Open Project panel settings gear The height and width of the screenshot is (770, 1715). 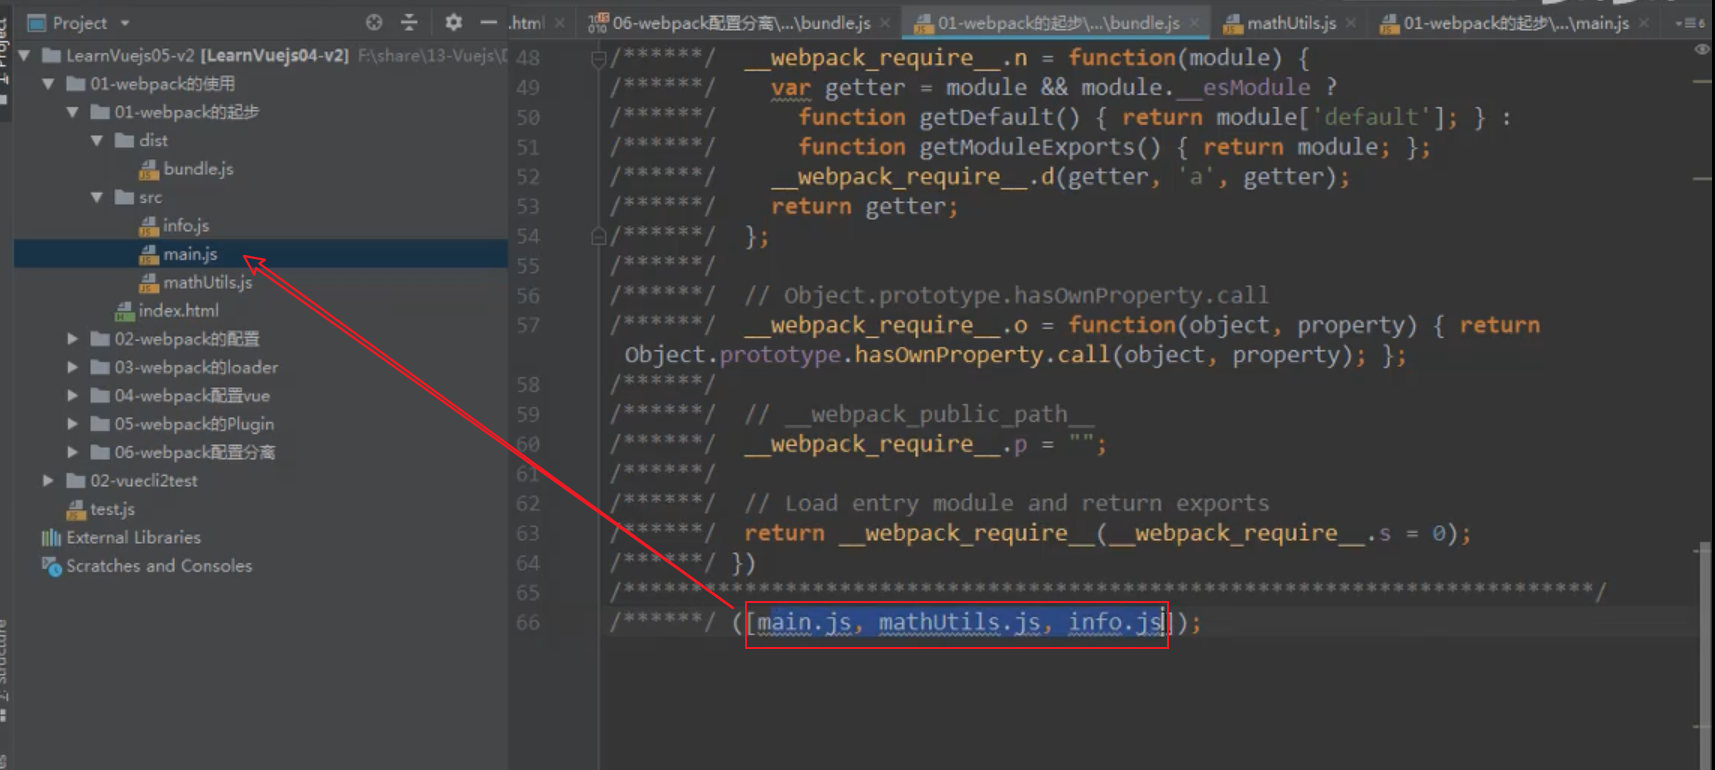[x=453, y=22]
